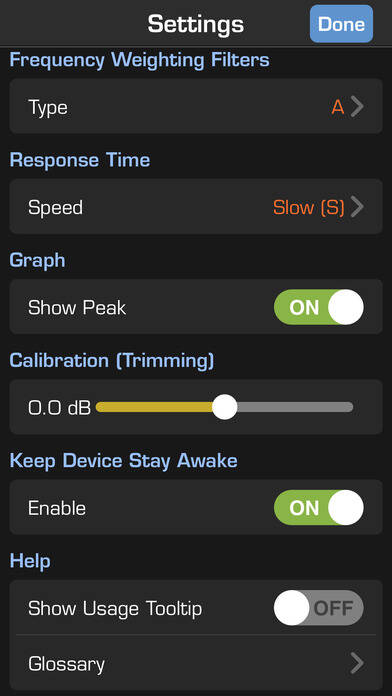Tap the Done button
The width and height of the screenshot is (392, 696).
(x=341, y=24)
